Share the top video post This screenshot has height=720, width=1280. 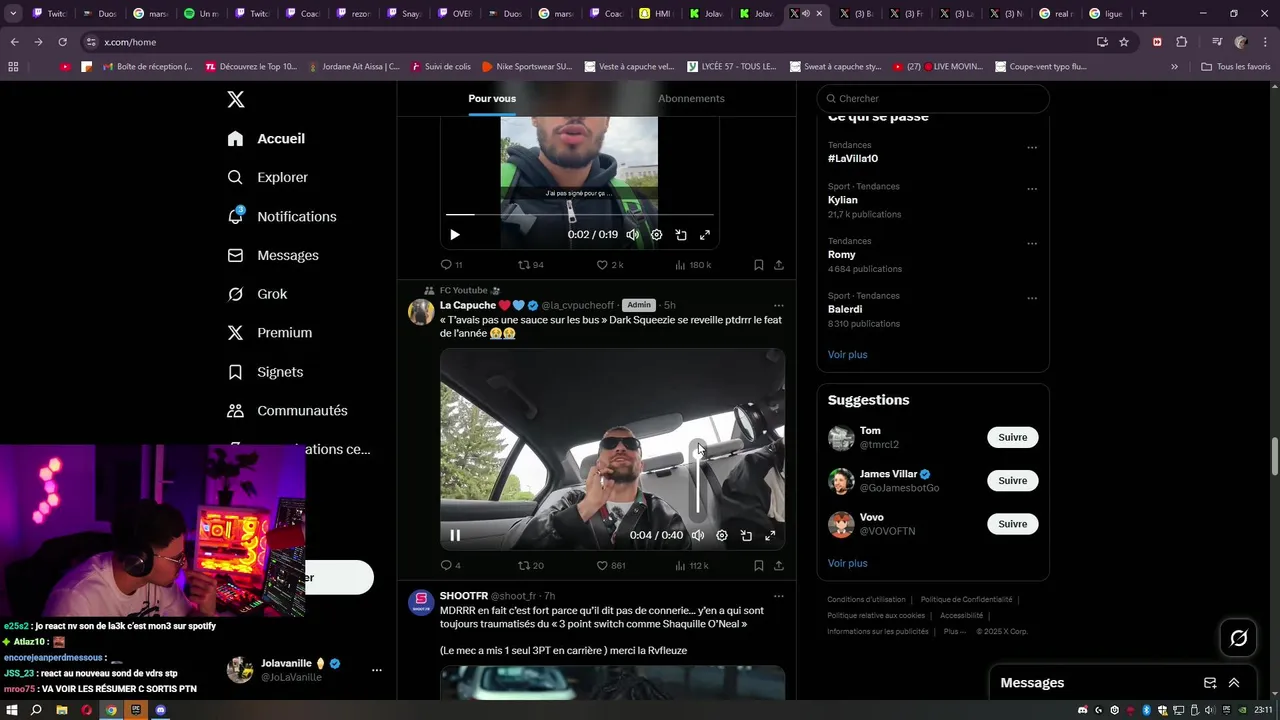[x=779, y=265]
